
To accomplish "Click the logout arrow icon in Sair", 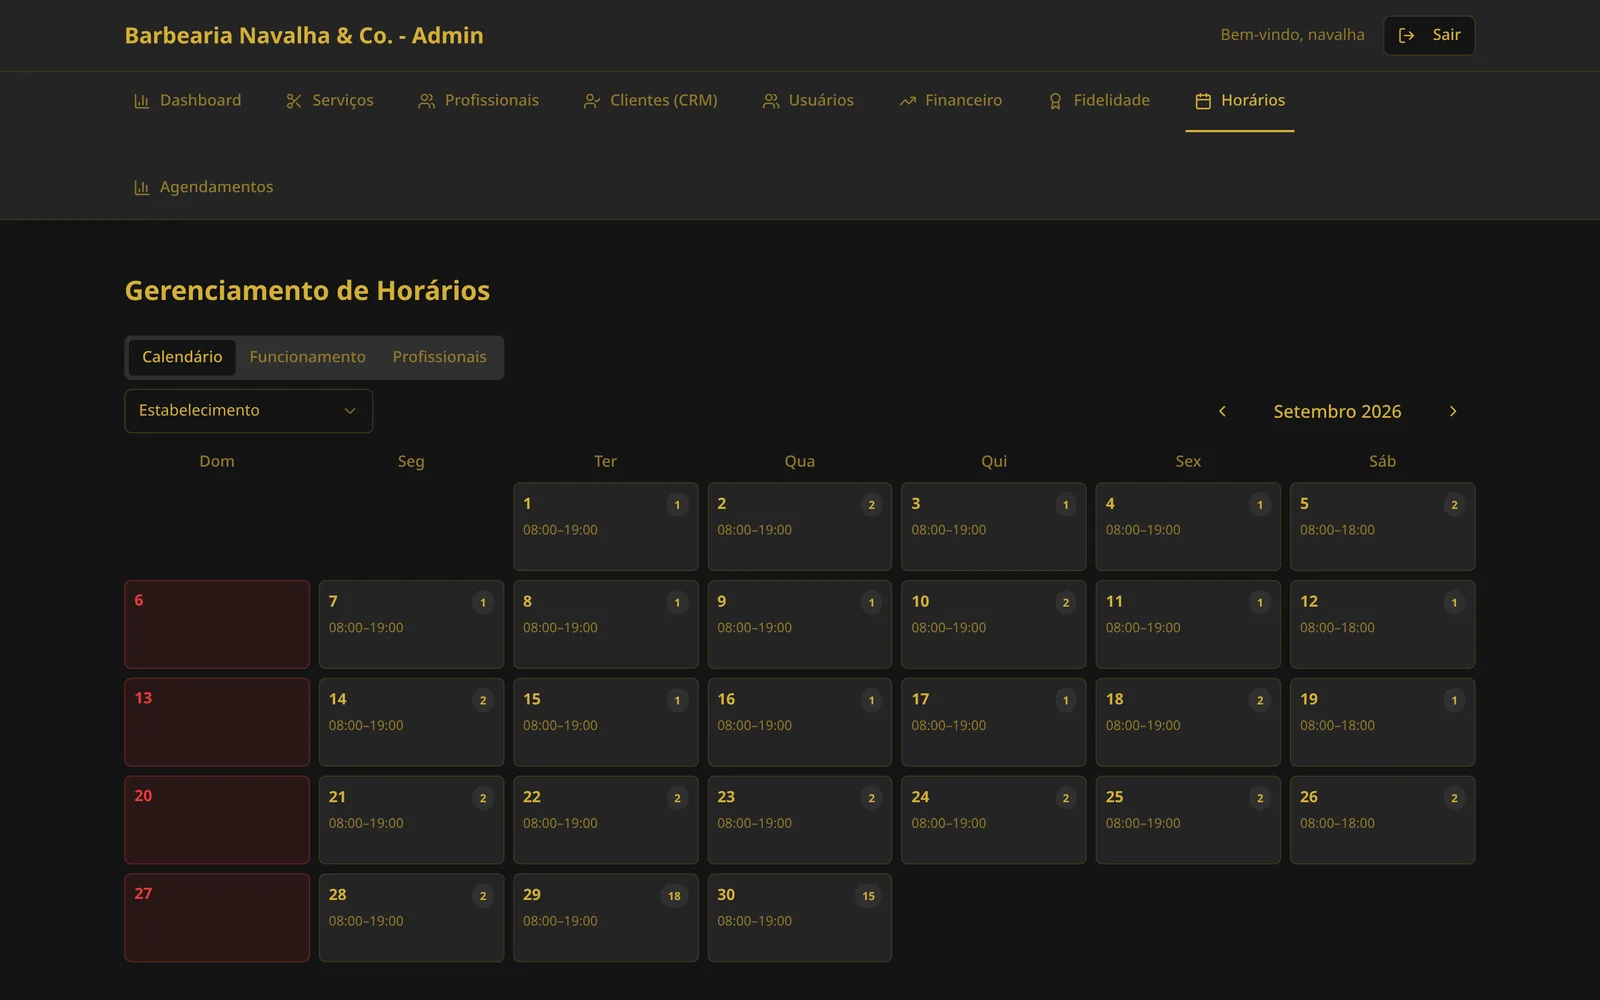I will [x=1407, y=35].
